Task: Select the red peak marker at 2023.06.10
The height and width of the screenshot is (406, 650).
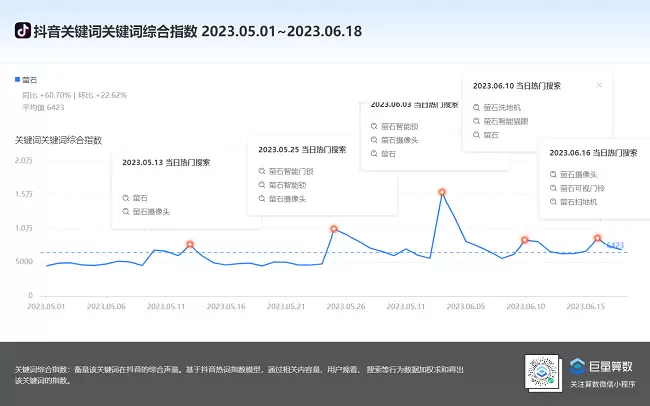Action: [524, 240]
